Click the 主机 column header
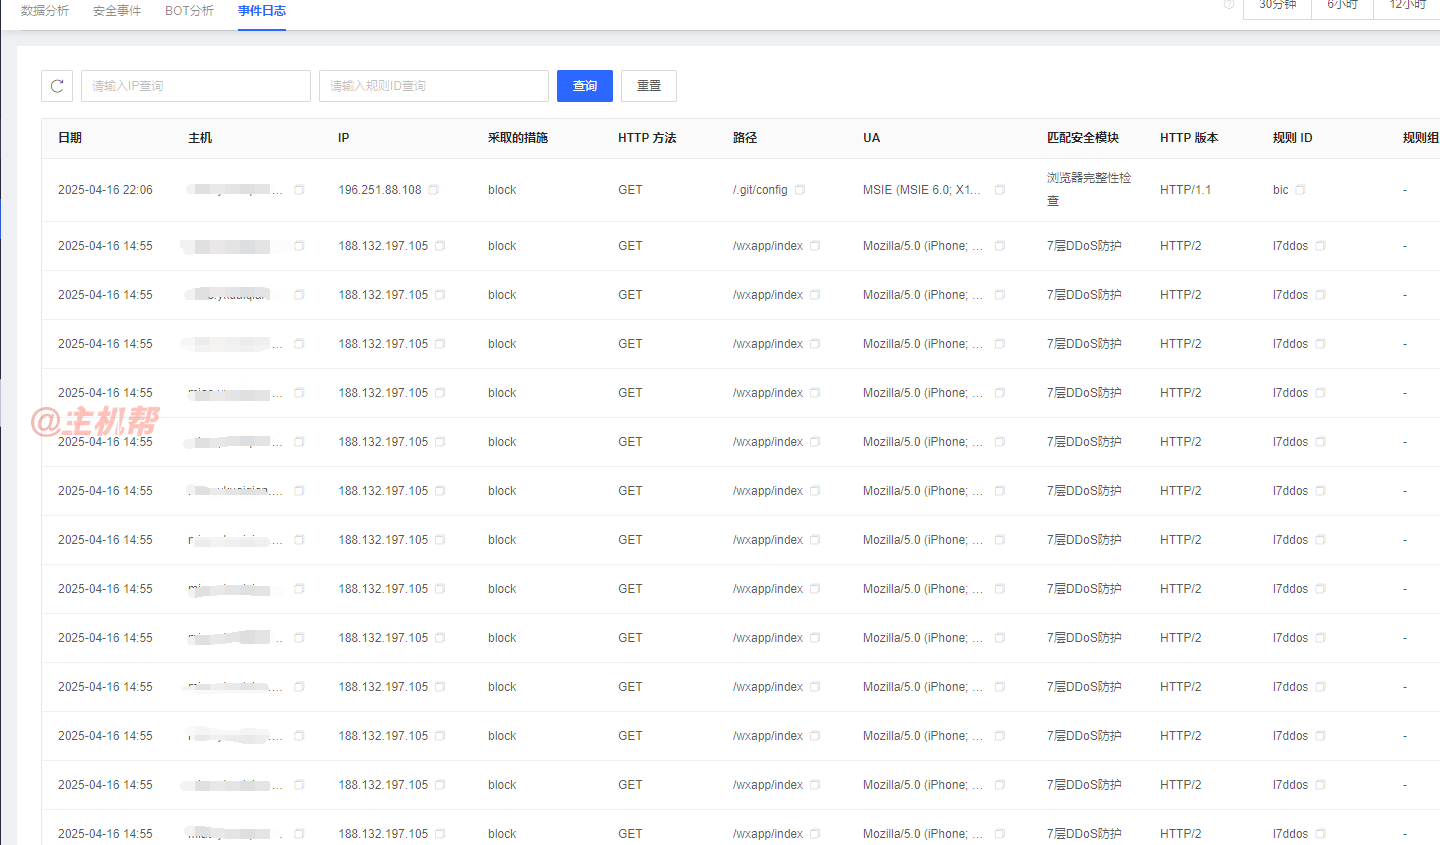The height and width of the screenshot is (845, 1440). click(x=200, y=138)
